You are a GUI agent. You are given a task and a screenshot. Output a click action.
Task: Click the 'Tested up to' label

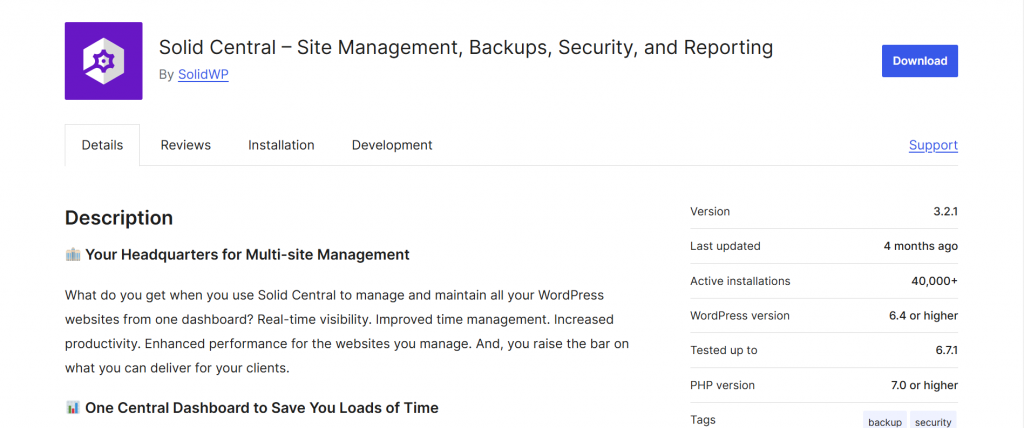point(724,350)
